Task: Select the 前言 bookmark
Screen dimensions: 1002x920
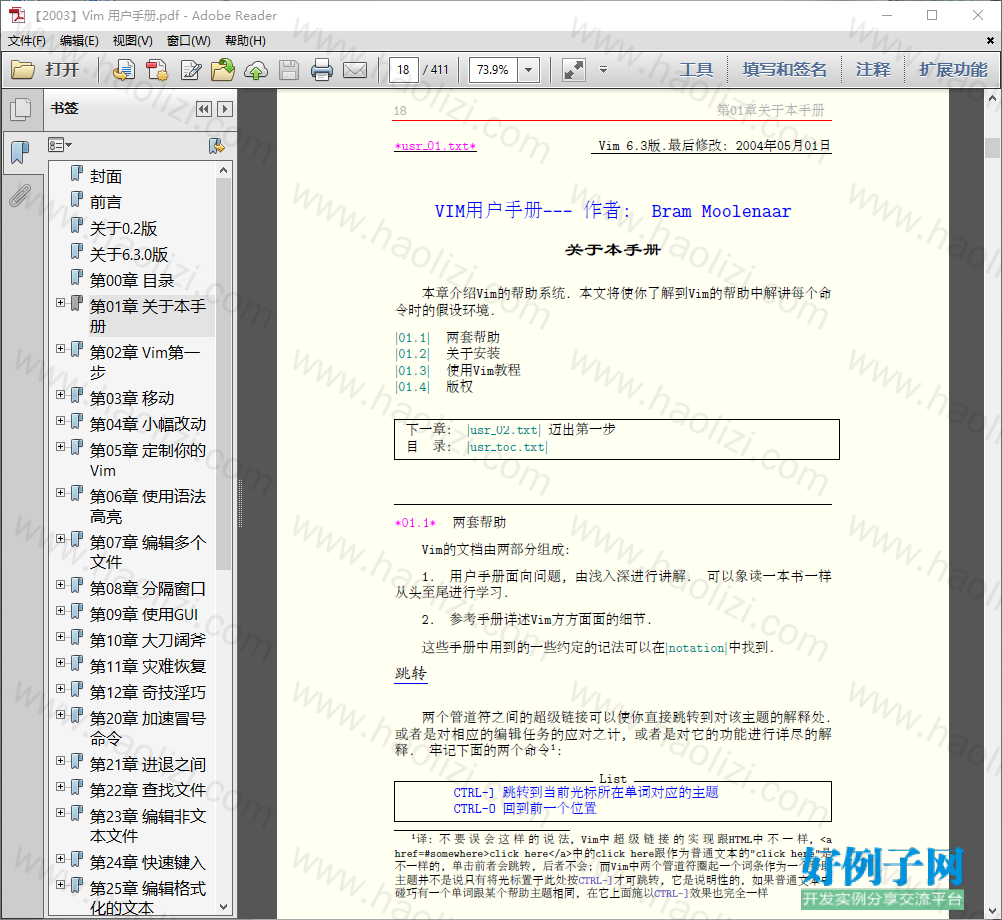Action: click(x=105, y=203)
